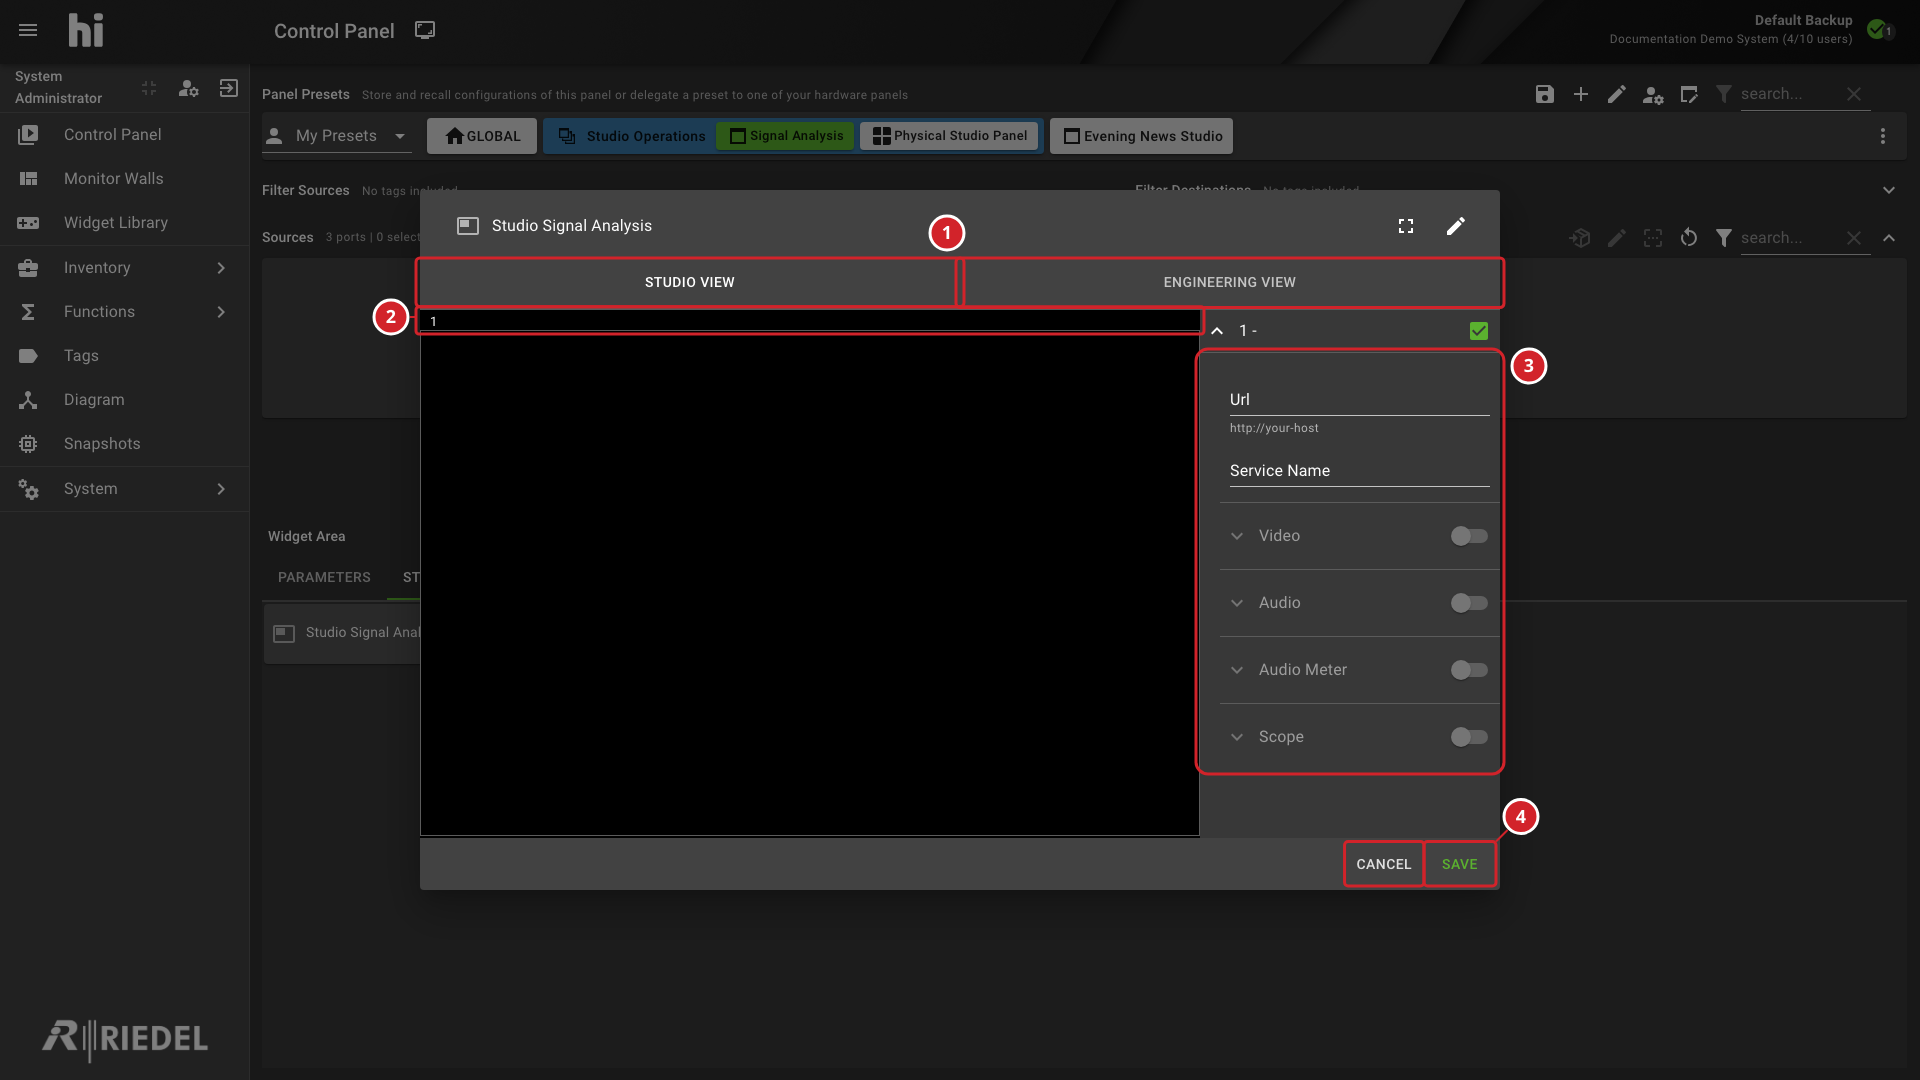
Task: Filter panel presets with the funnel icon
Action: coord(1724,94)
